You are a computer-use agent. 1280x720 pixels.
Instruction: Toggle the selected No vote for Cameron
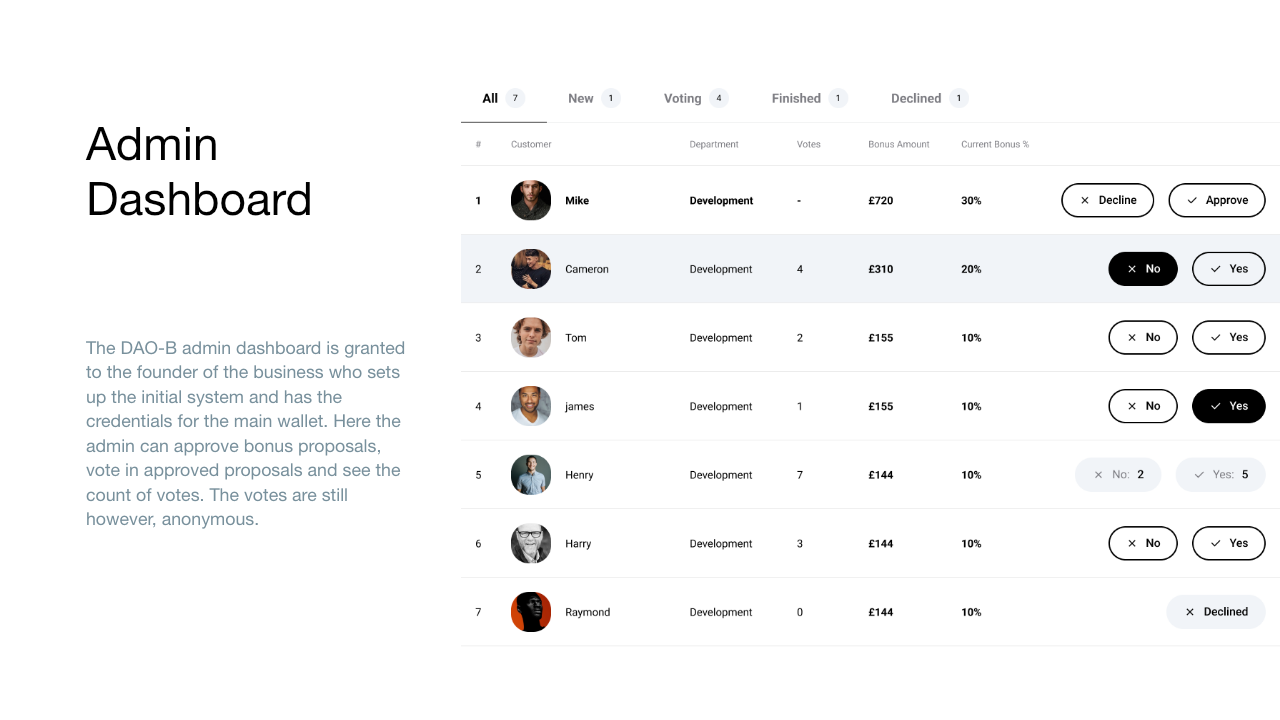click(1143, 269)
